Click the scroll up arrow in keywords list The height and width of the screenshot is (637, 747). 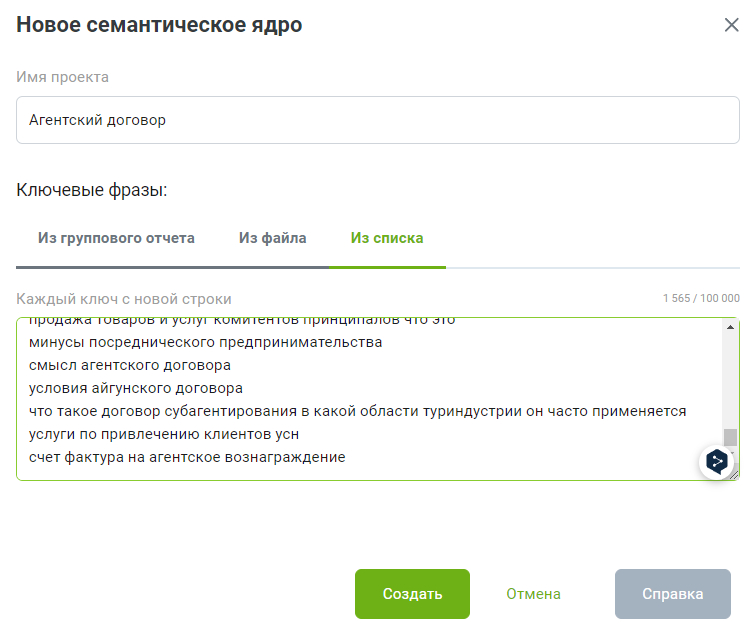[730, 327]
